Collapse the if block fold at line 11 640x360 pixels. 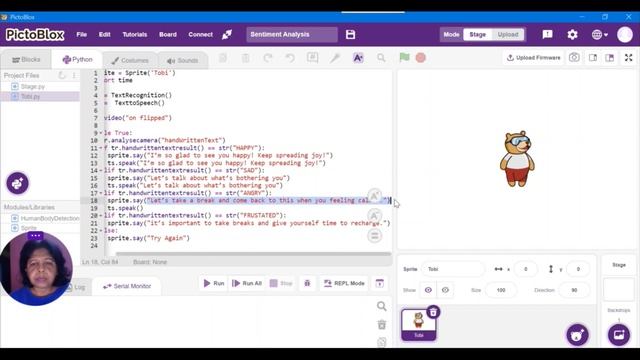tap(101, 148)
